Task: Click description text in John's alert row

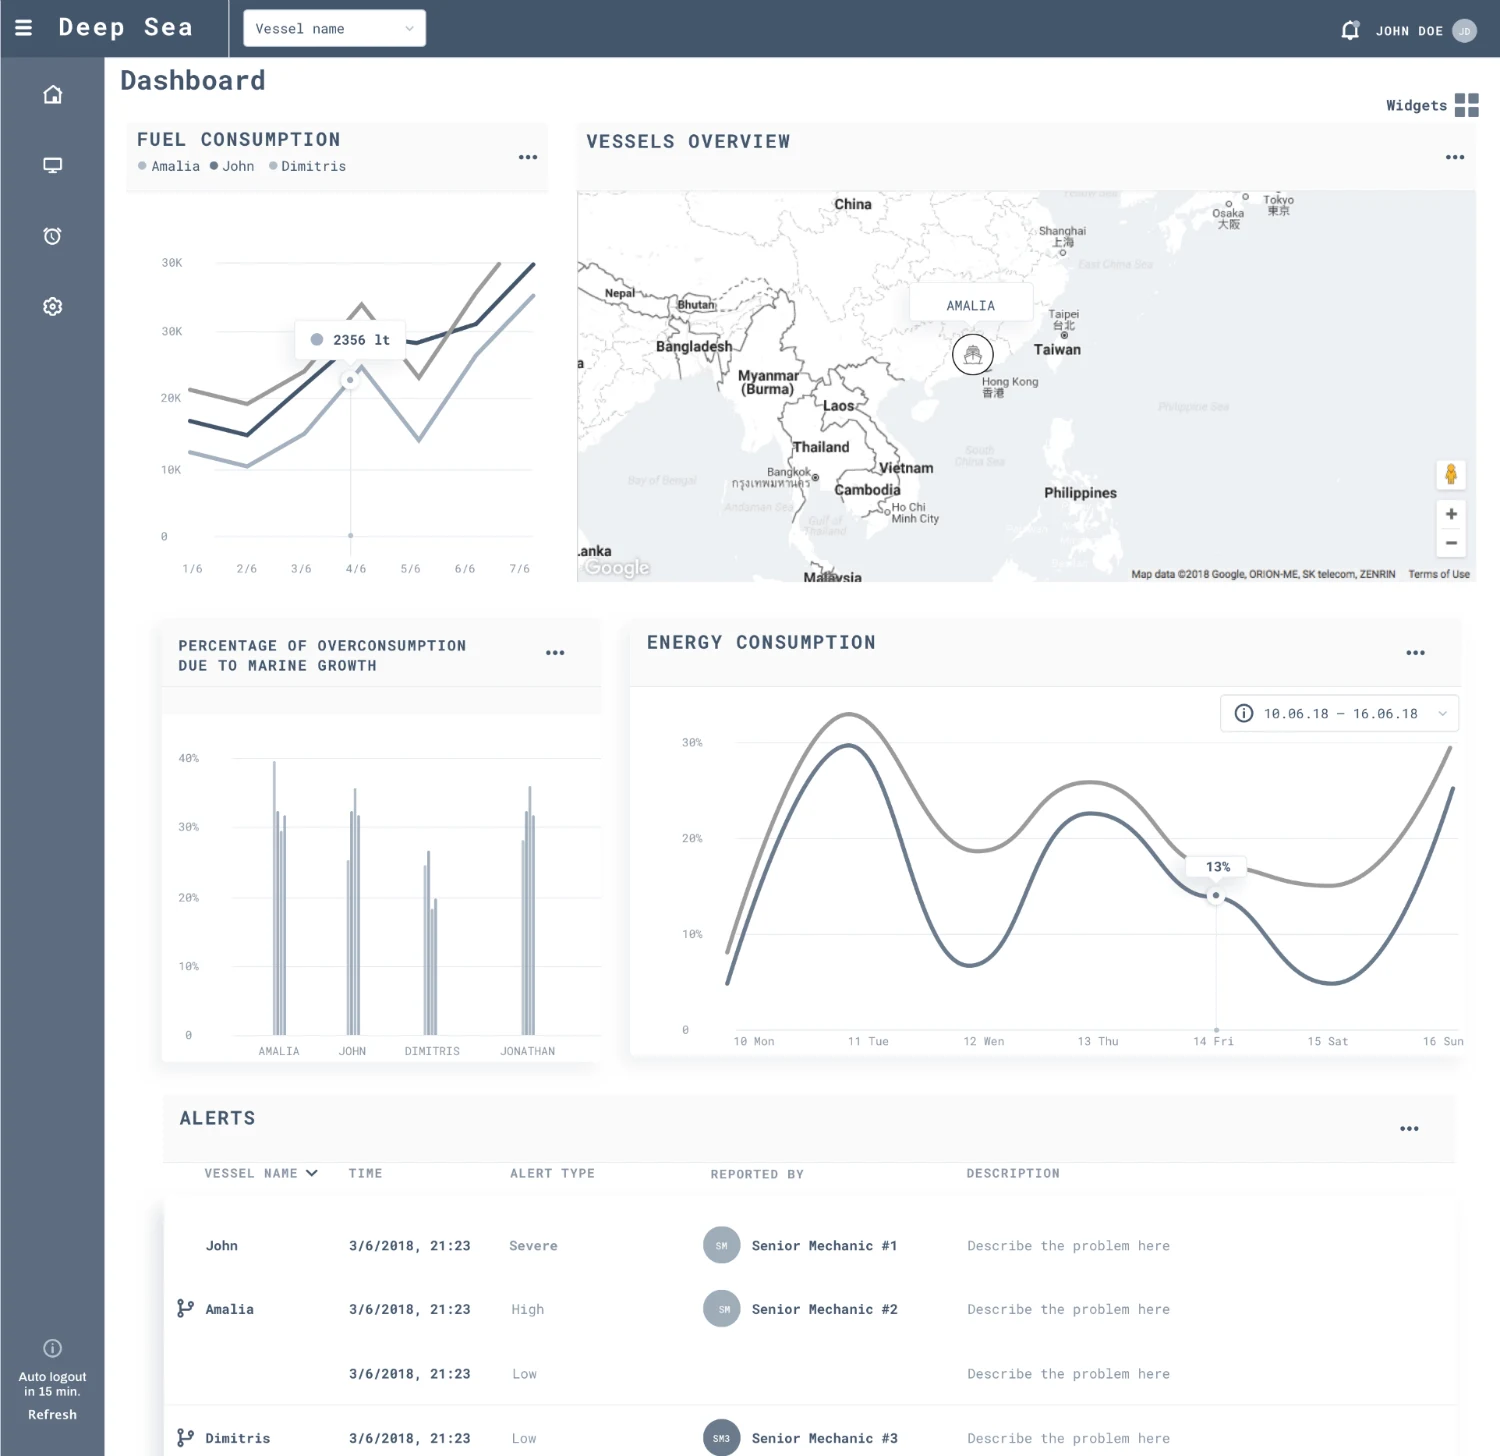Action: click(1068, 1245)
